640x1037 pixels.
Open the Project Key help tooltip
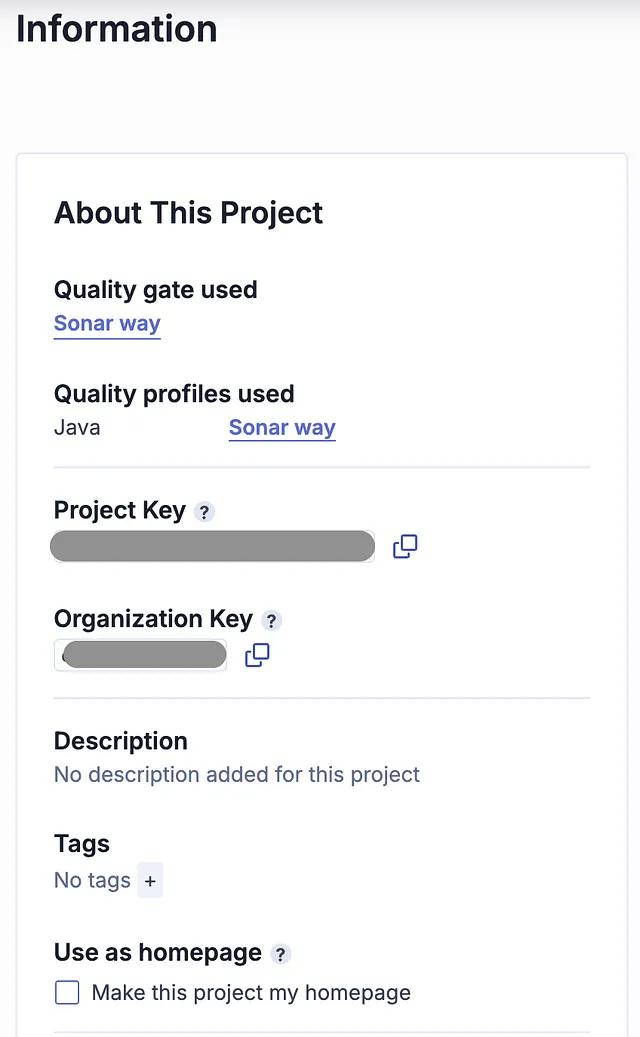[204, 511]
